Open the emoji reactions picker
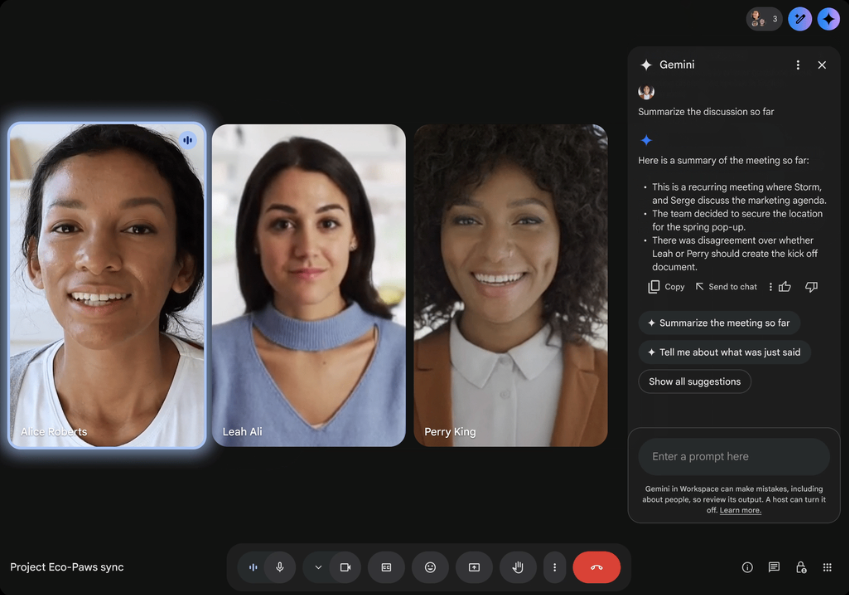The height and width of the screenshot is (595, 849). 430,567
